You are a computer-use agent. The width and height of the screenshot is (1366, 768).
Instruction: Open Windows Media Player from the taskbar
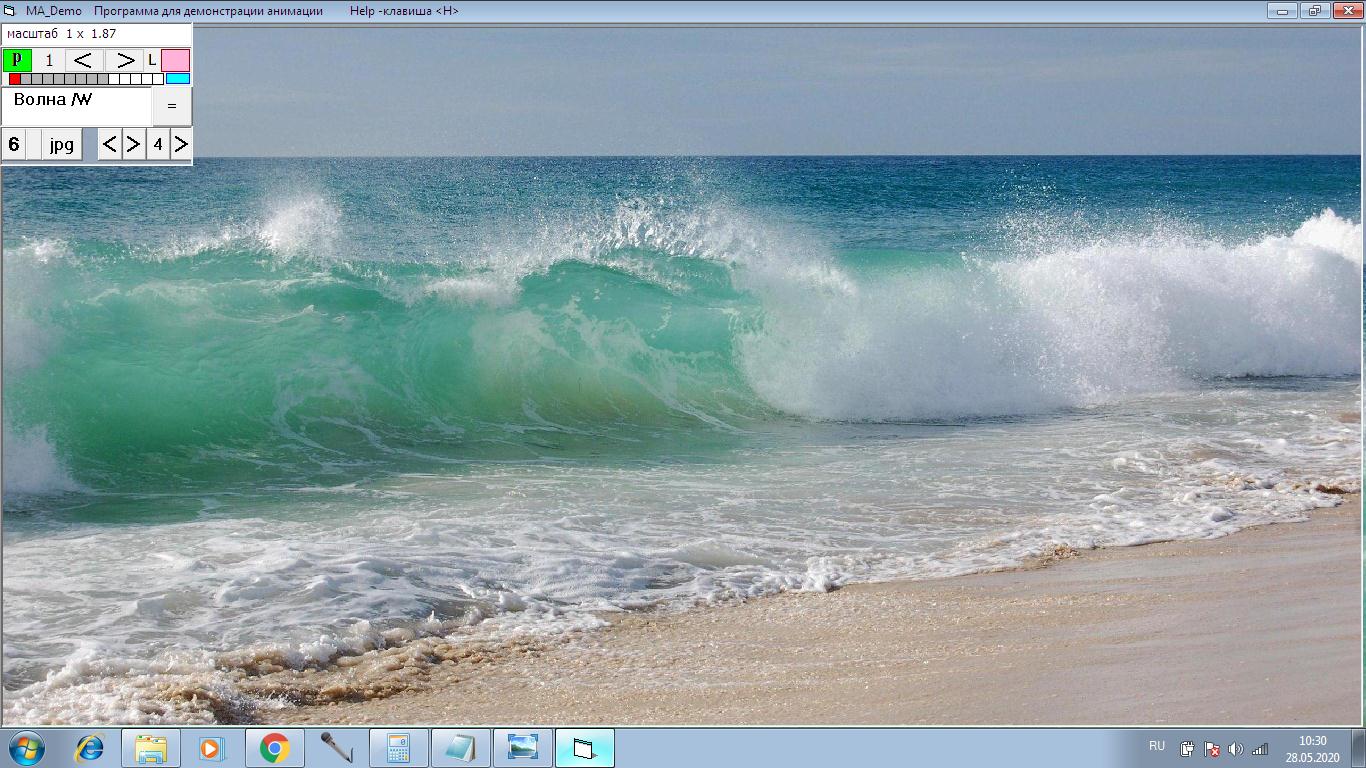212,748
